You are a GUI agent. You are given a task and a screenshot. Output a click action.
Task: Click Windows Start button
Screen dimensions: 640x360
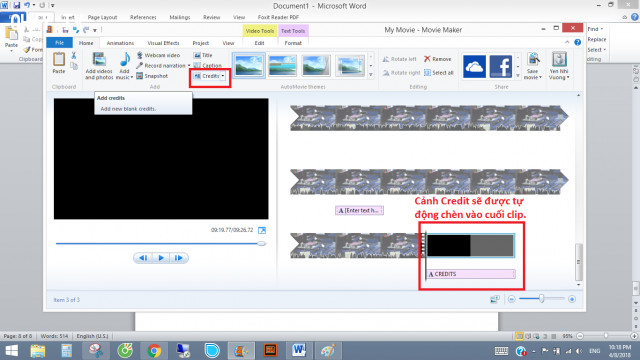click(12, 351)
